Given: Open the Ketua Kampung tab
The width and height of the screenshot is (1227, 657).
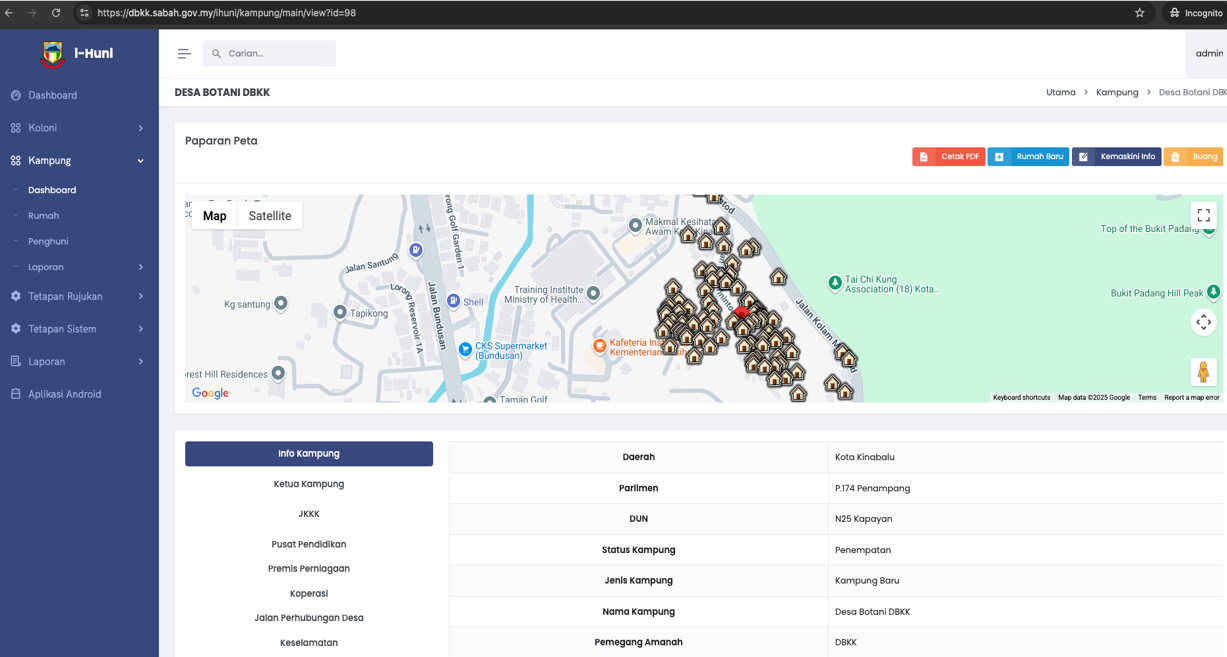Looking at the screenshot, I should coord(308,484).
